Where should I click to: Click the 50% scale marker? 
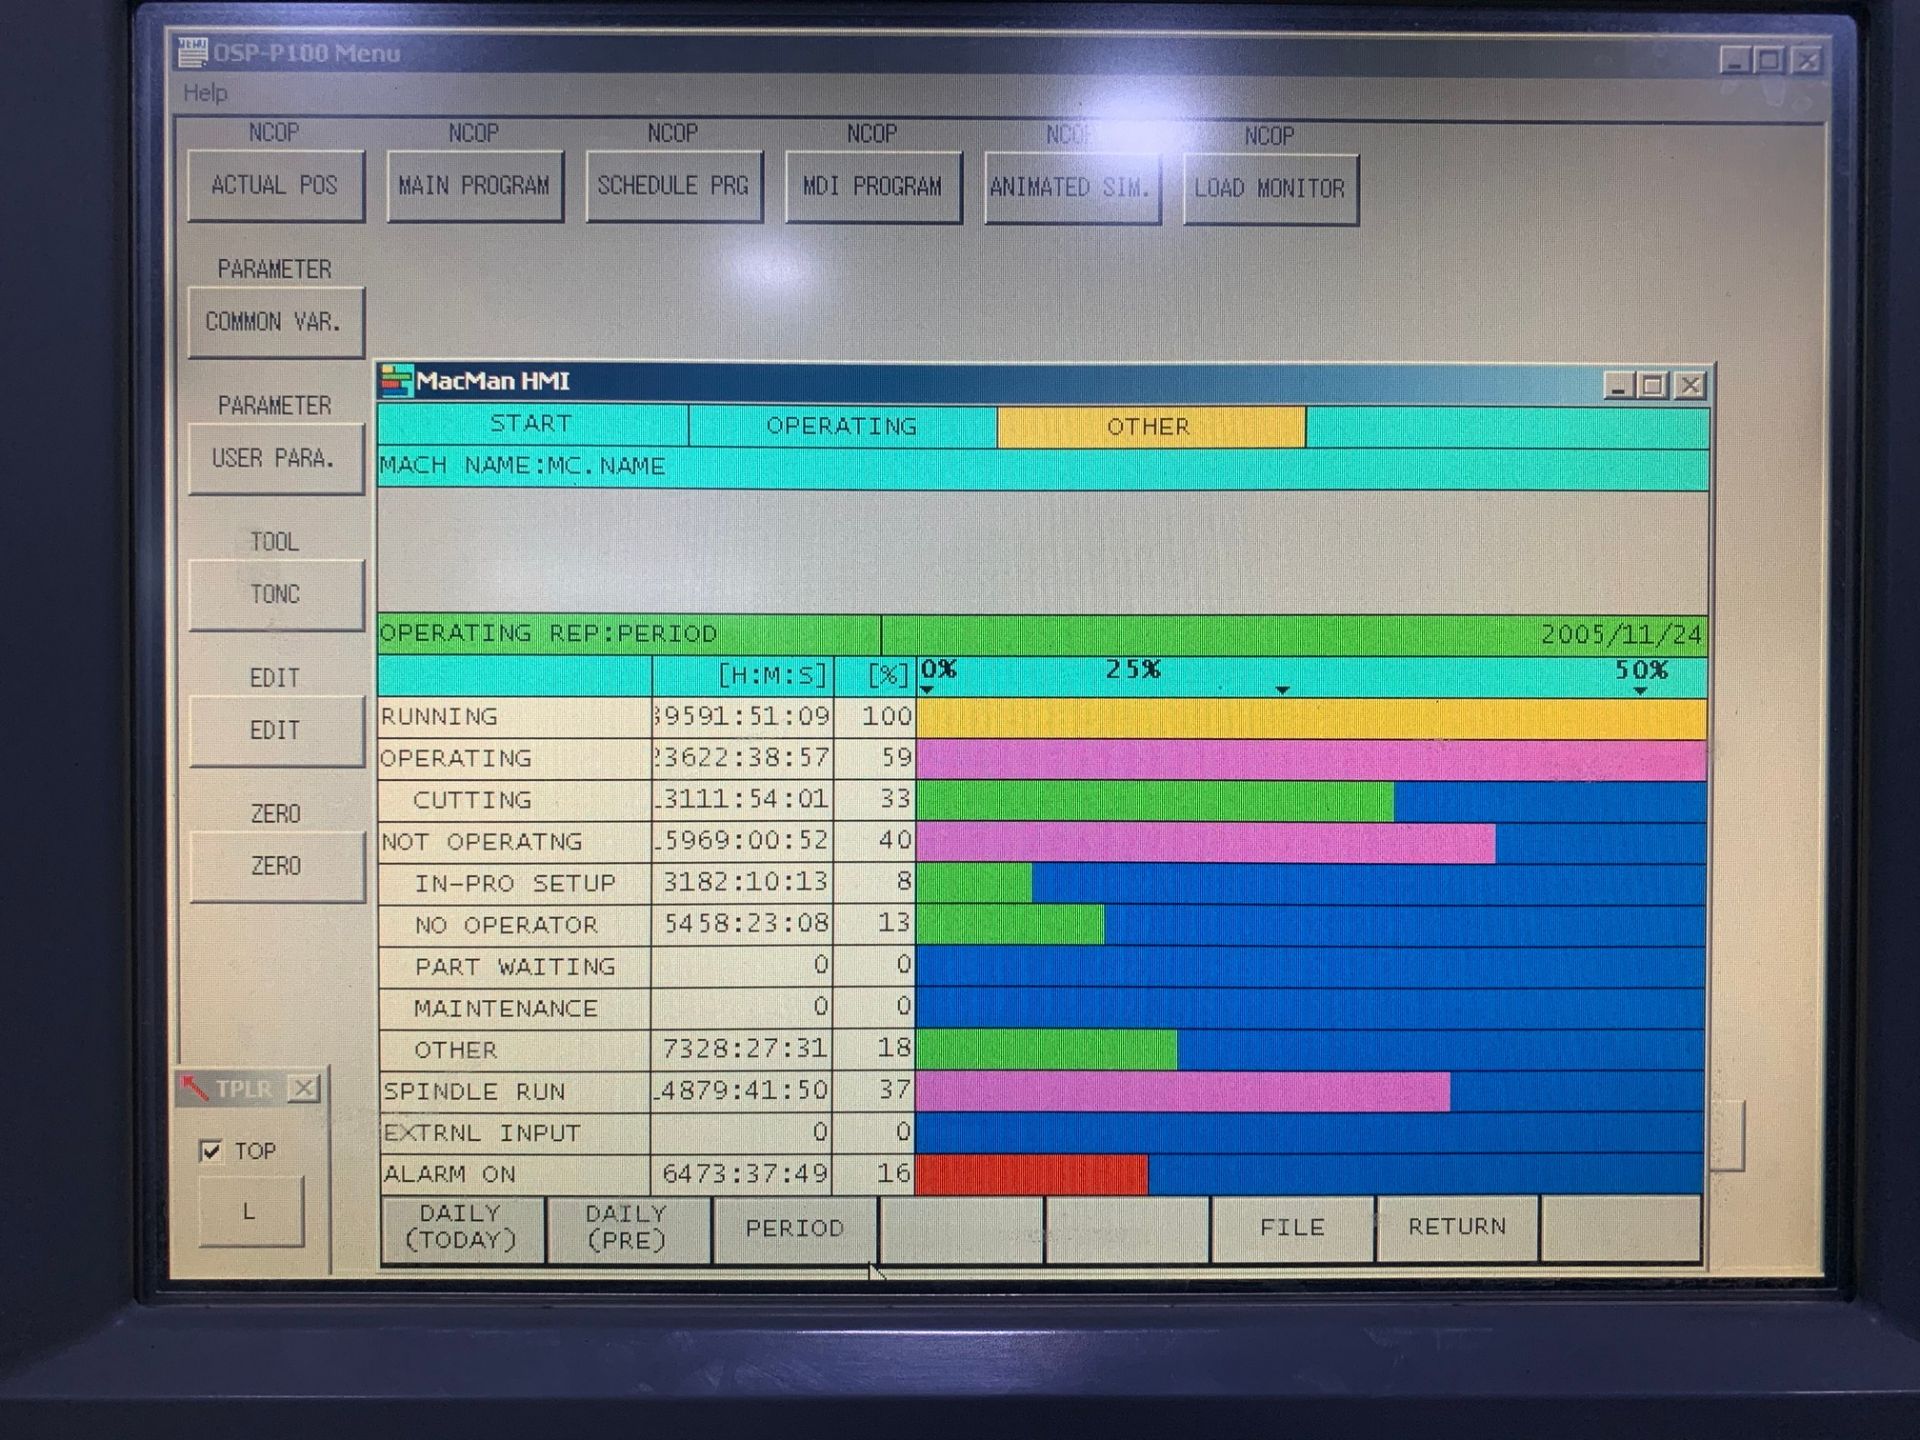point(1641,671)
